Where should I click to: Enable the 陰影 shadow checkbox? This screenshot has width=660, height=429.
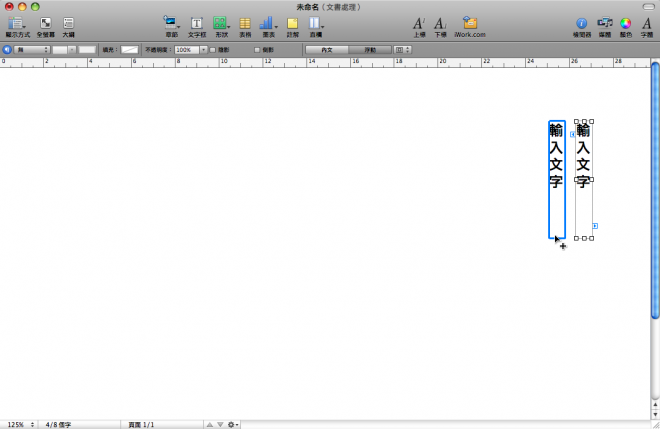pyautogui.click(x=212, y=49)
